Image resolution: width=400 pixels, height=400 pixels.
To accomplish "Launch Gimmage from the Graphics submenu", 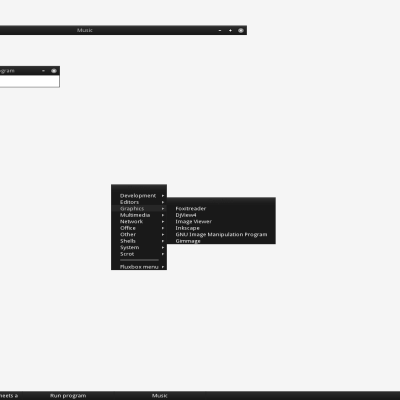I will [x=221, y=241].
